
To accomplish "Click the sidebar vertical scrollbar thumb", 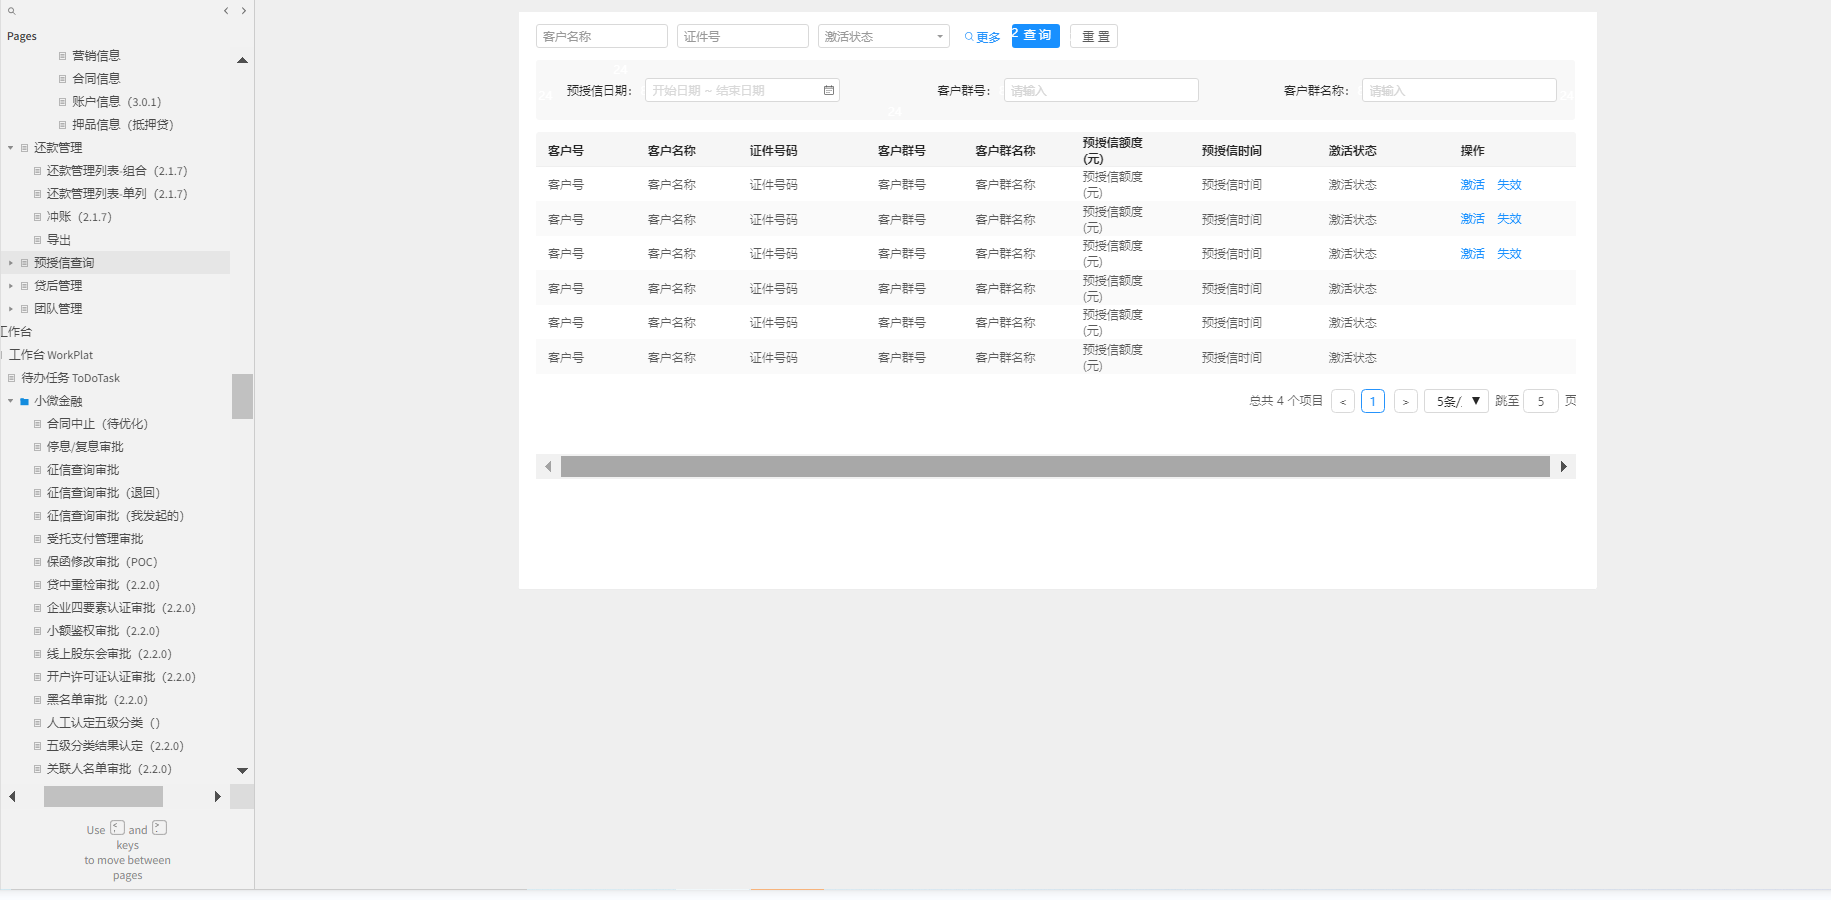I will 242,396.
